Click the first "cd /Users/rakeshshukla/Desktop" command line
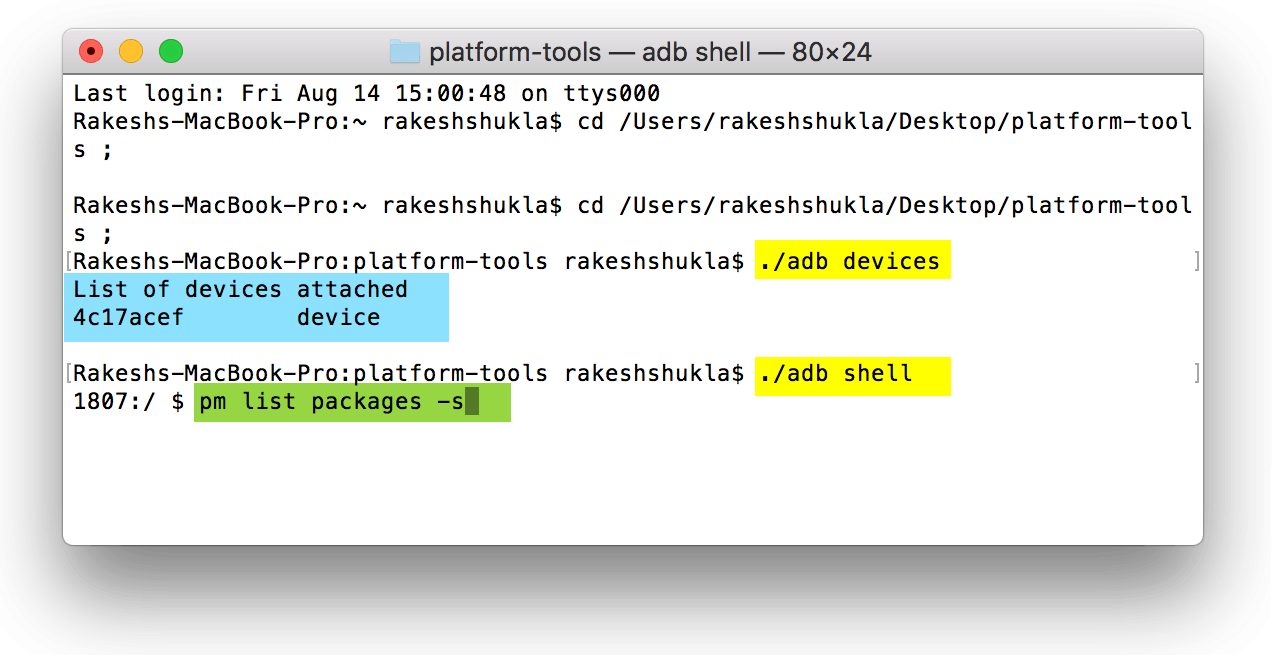Screen dimensions: 1272x656 884,122
